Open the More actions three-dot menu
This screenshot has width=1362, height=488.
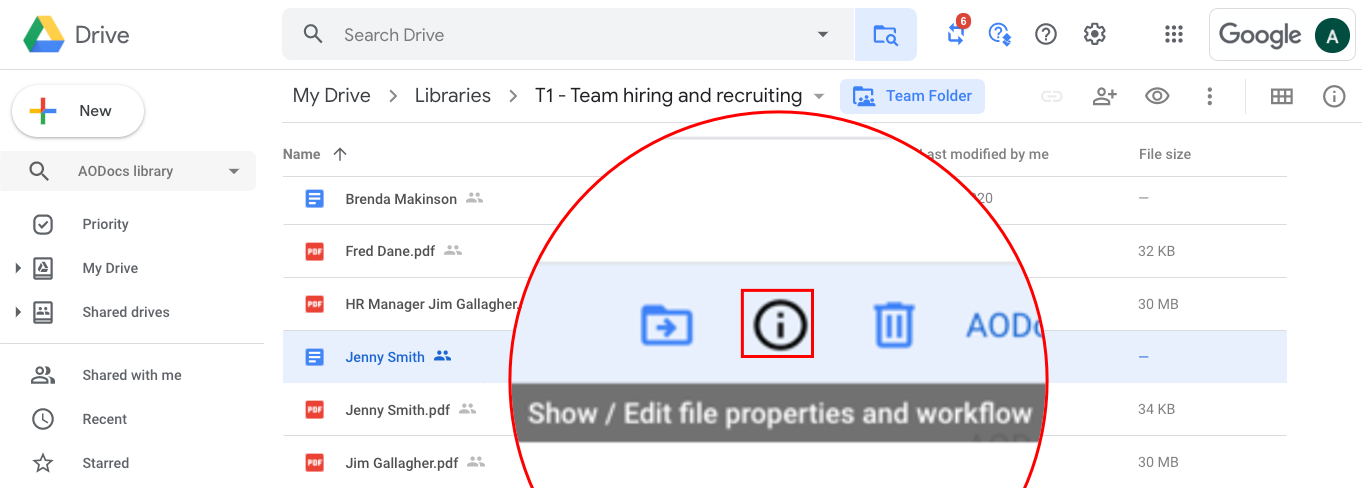[1210, 96]
